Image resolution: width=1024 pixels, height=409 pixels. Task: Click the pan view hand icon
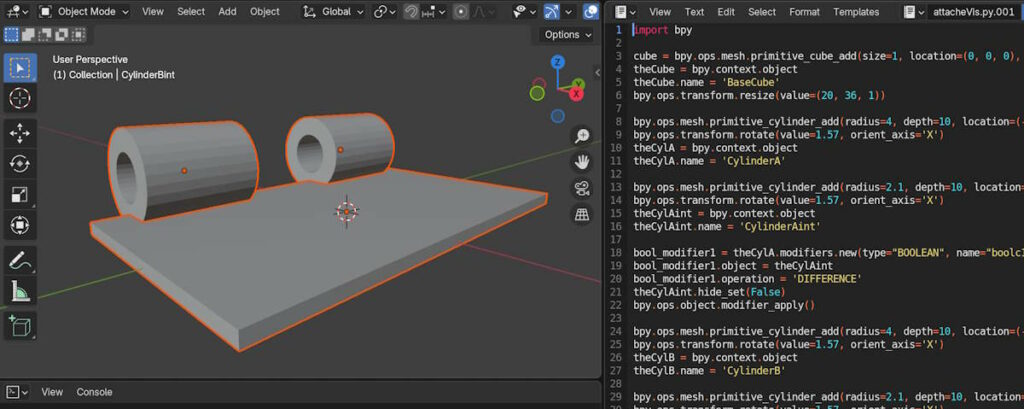(x=581, y=162)
